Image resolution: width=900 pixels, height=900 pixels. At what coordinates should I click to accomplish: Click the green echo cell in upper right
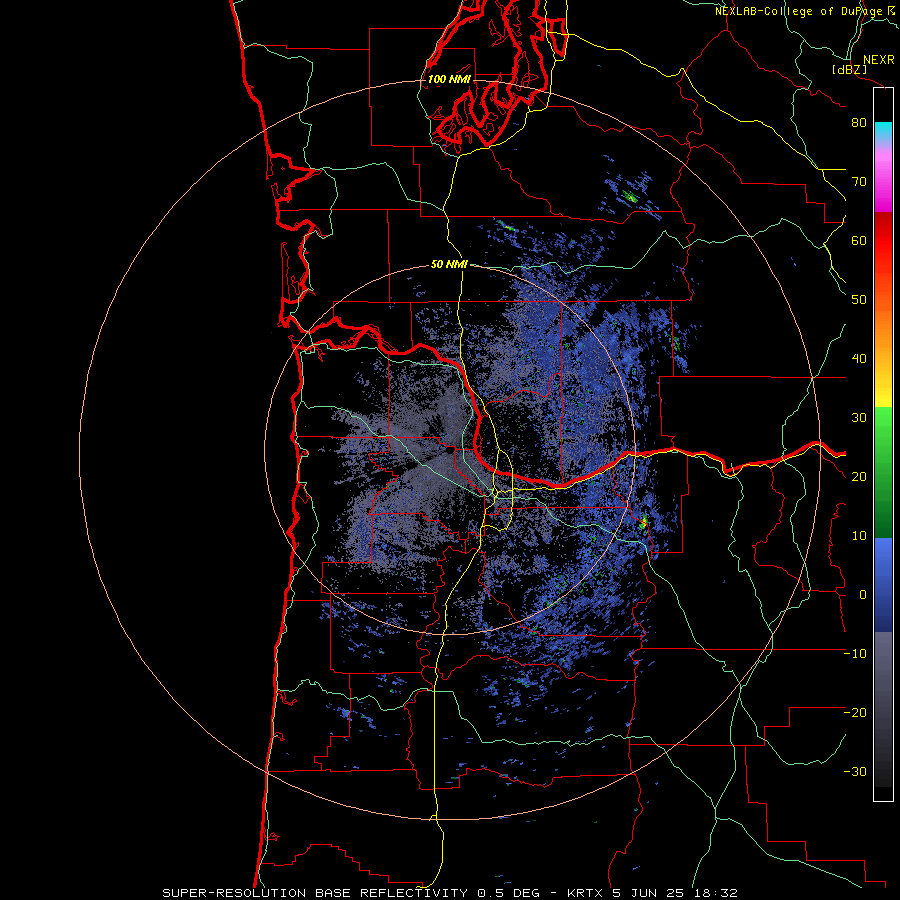[x=631, y=197]
